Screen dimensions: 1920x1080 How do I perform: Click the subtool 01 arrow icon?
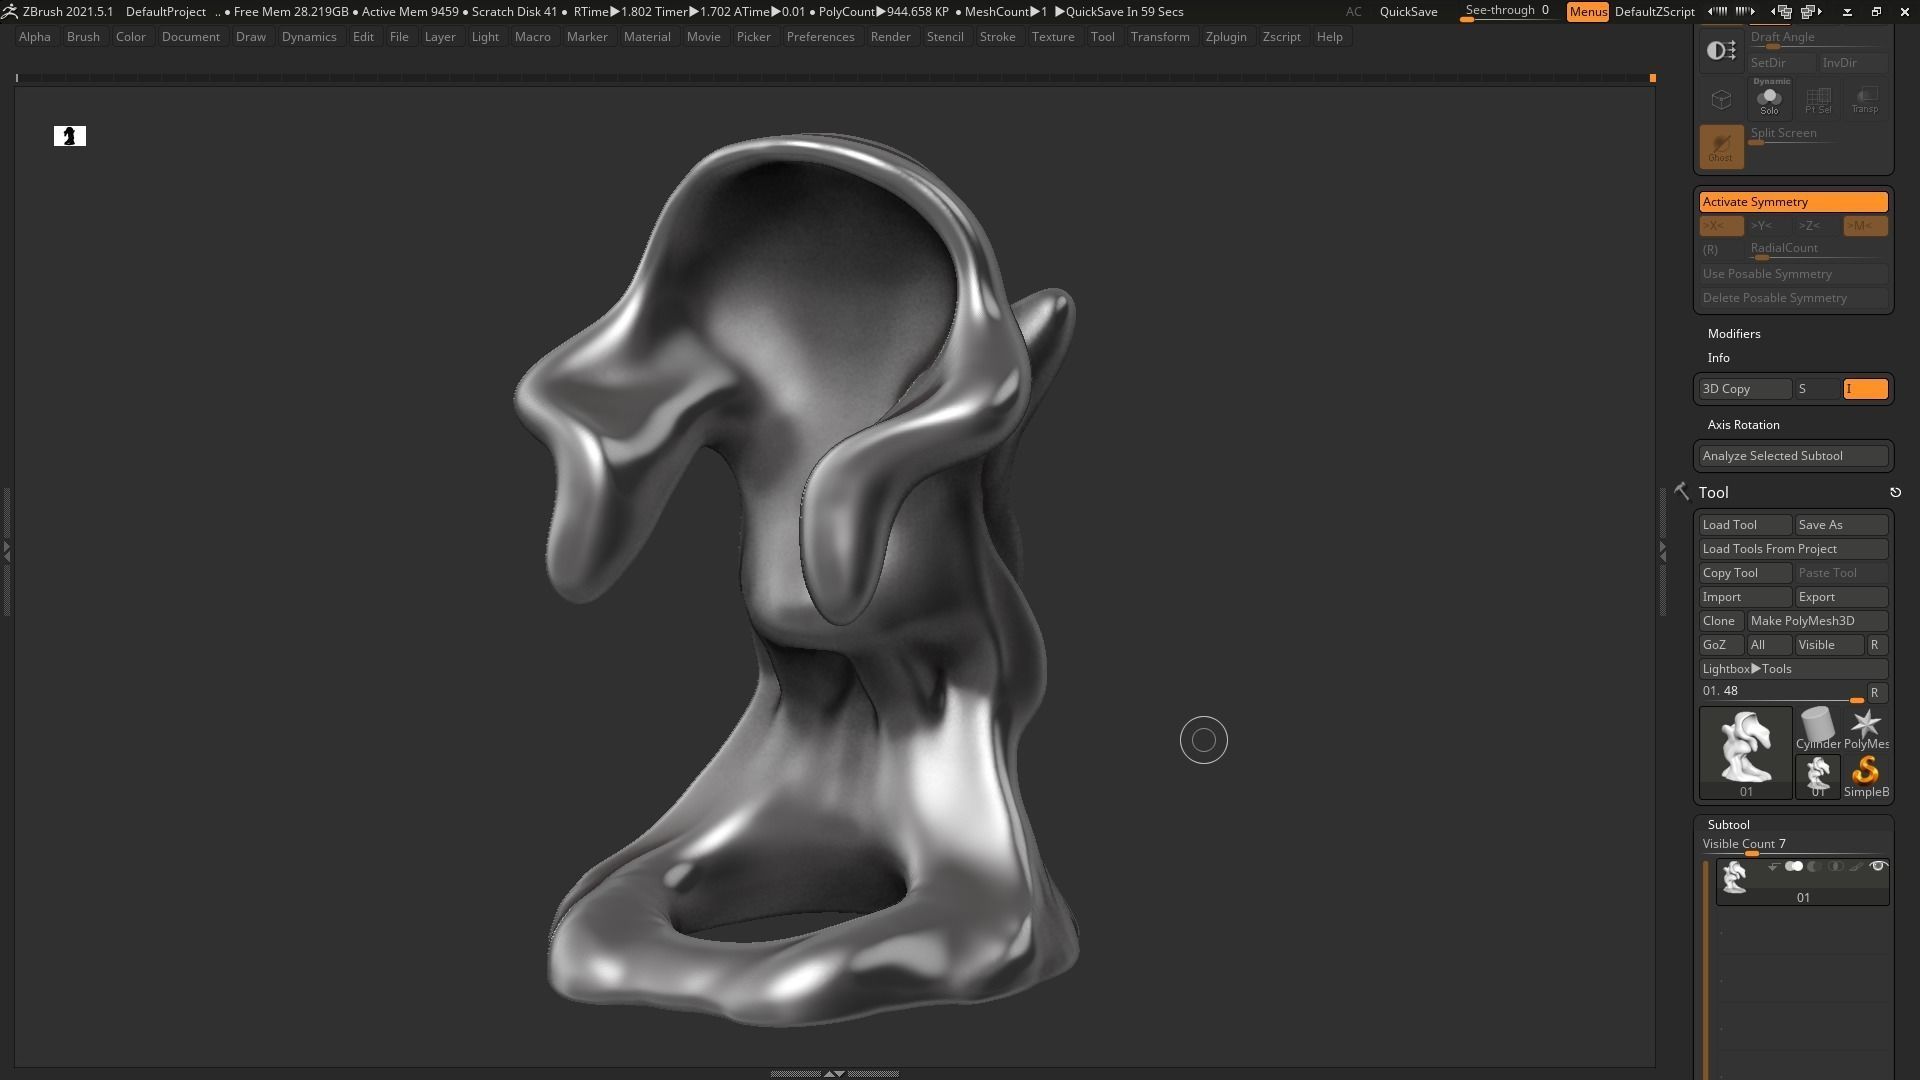1773,867
